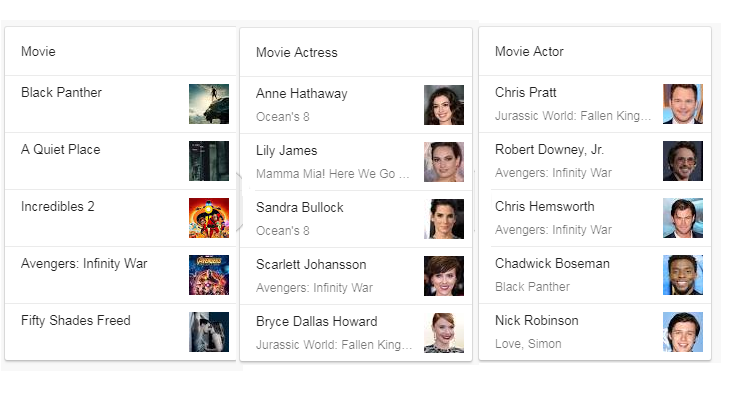Screen dimensions: 731x400
Task: Click the Movie card header
Action: coord(120,51)
